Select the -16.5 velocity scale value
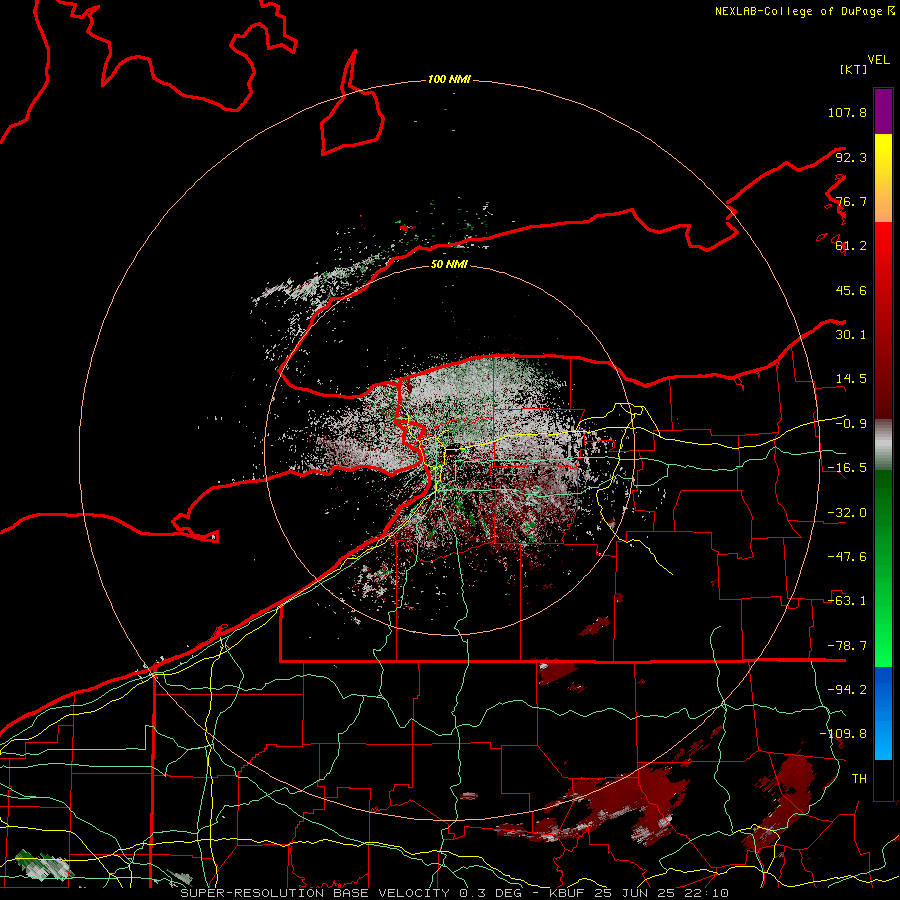 point(847,468)
